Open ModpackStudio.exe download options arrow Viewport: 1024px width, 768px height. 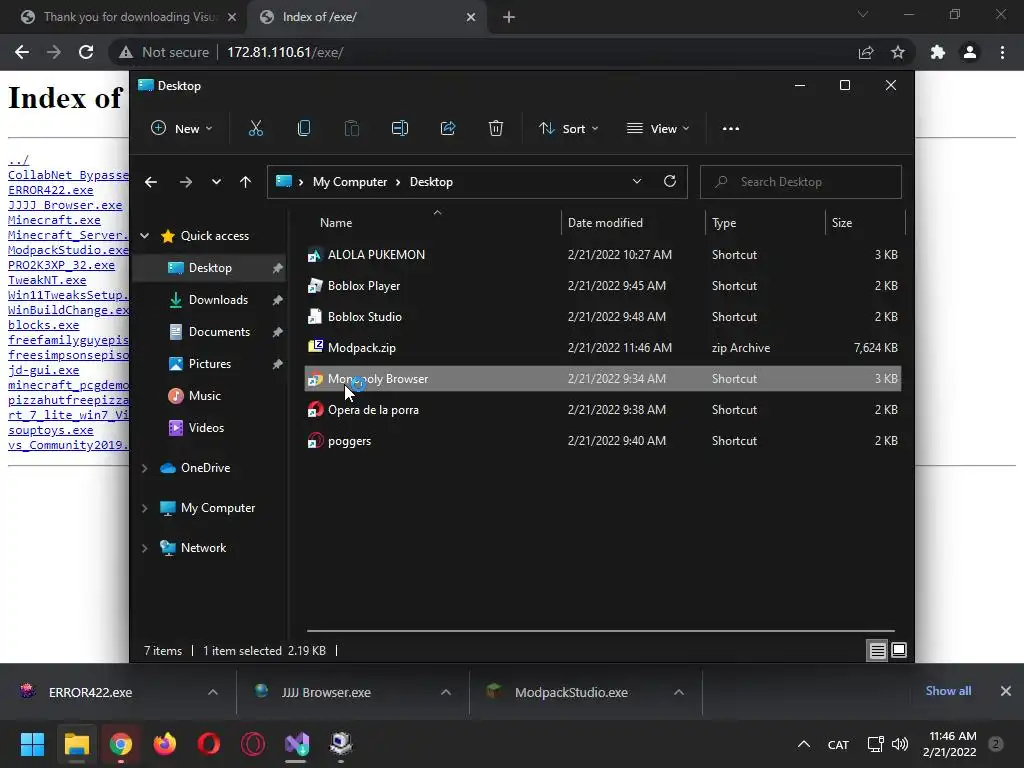[679, 692]
